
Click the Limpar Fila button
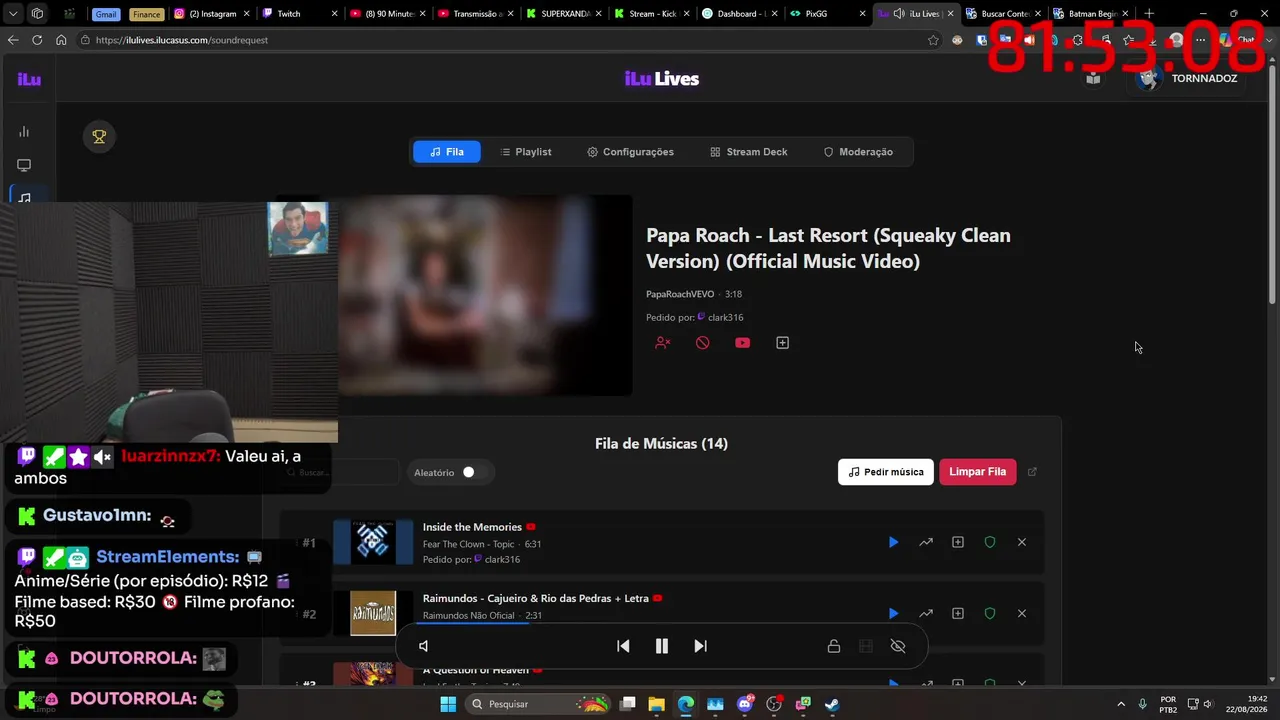(x=977, y=472)
